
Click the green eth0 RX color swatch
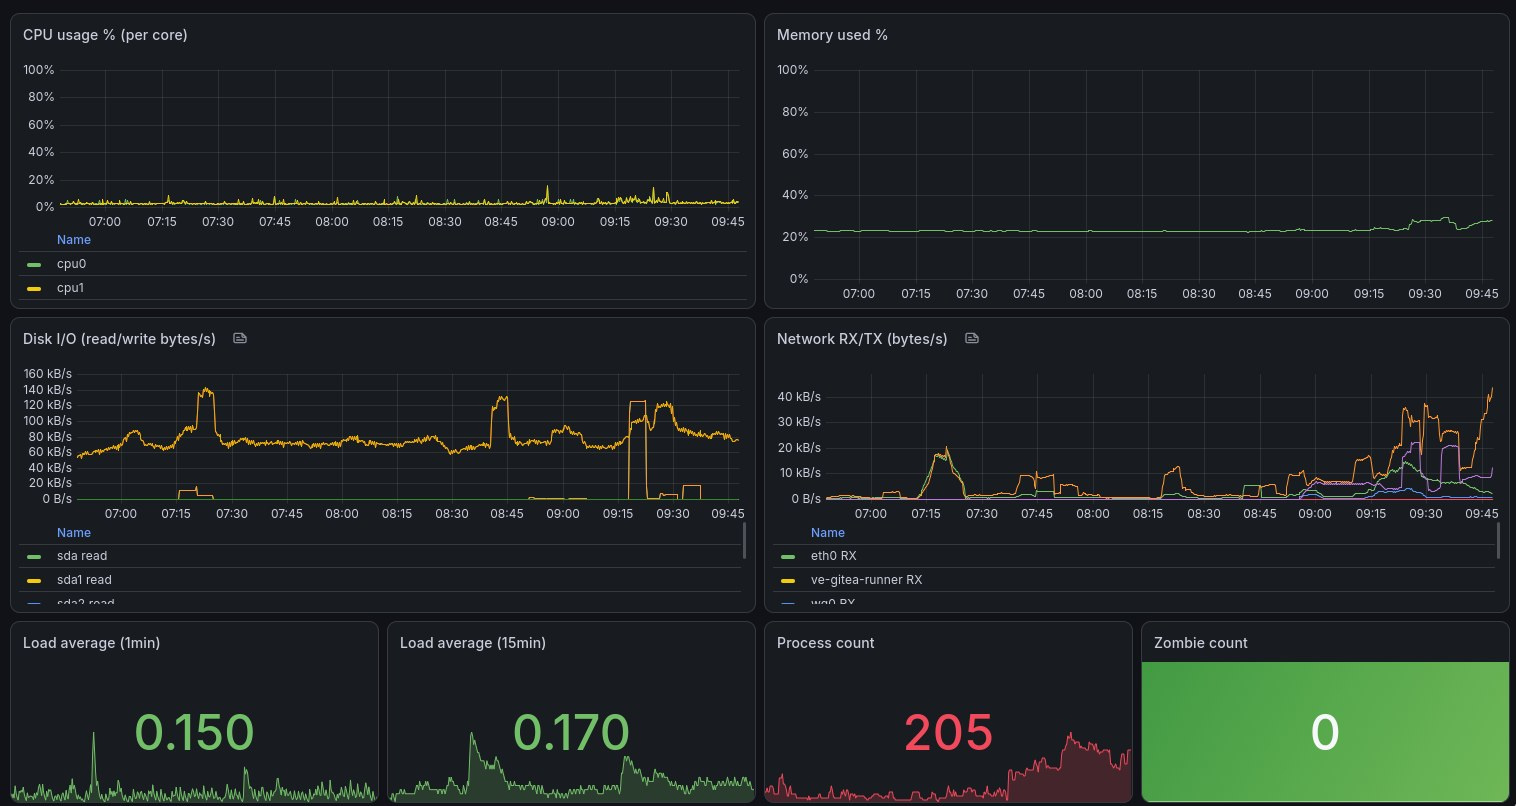[788, 557]
